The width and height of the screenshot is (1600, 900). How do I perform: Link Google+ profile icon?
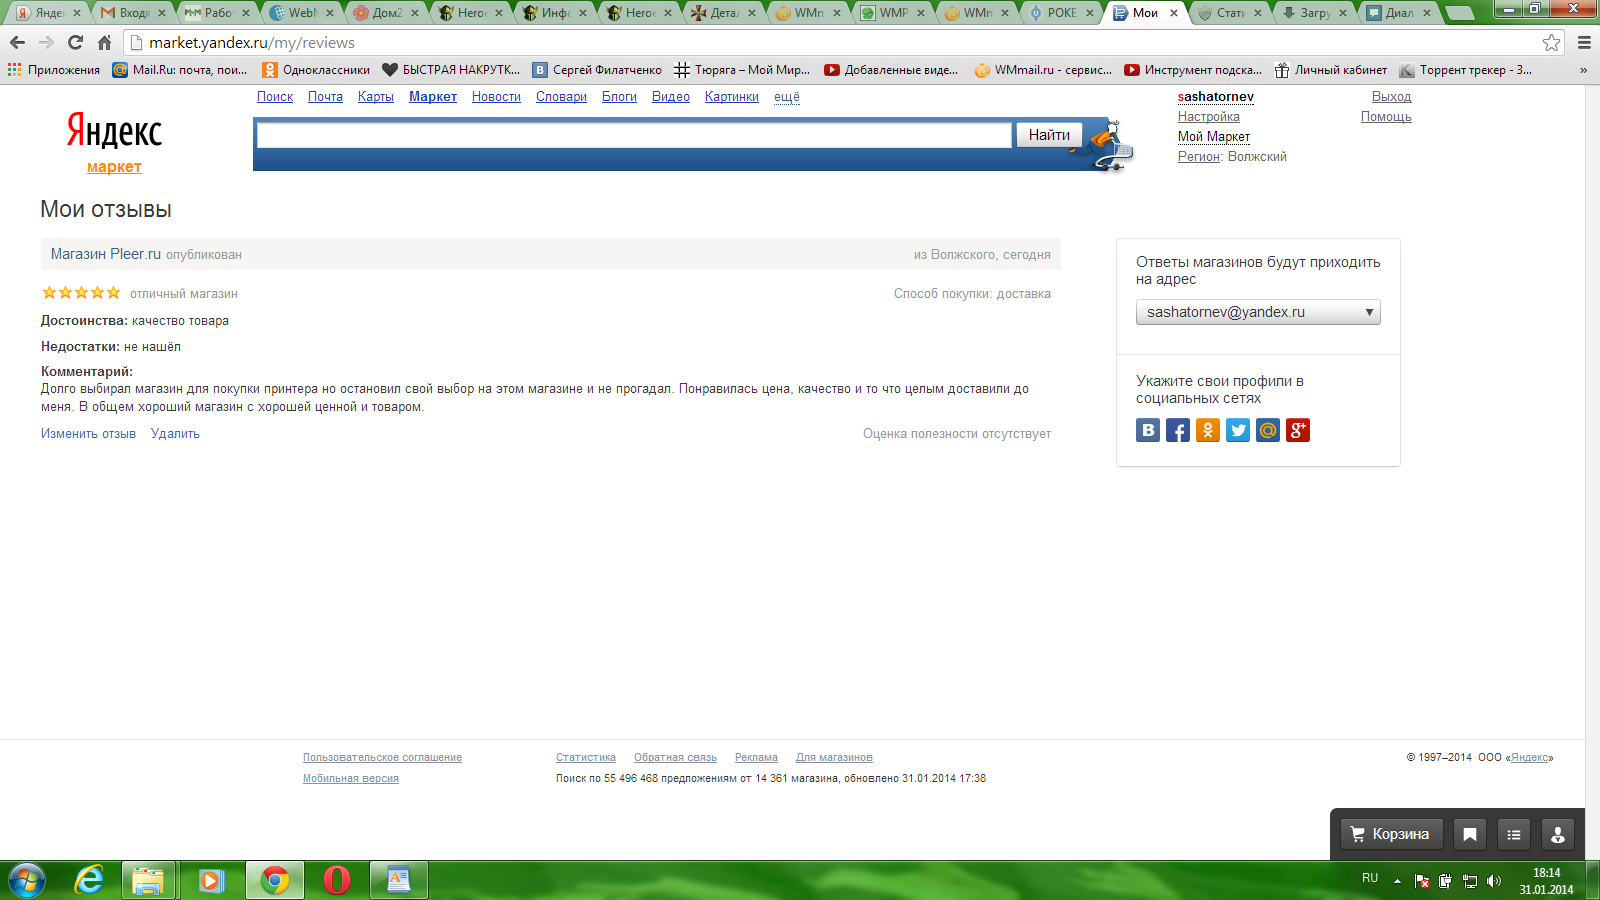pos(1298,430)
